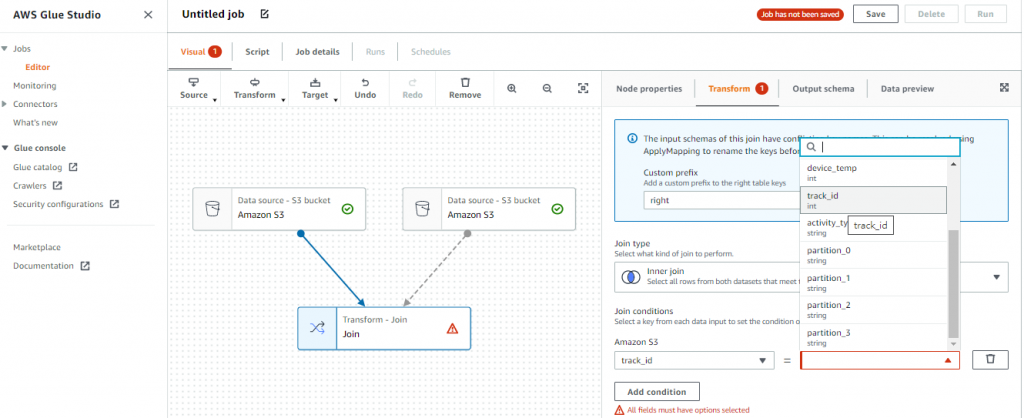Choose partition_2 from the key list
This screenshot has width=1024, height=418.
pos(874,310)
